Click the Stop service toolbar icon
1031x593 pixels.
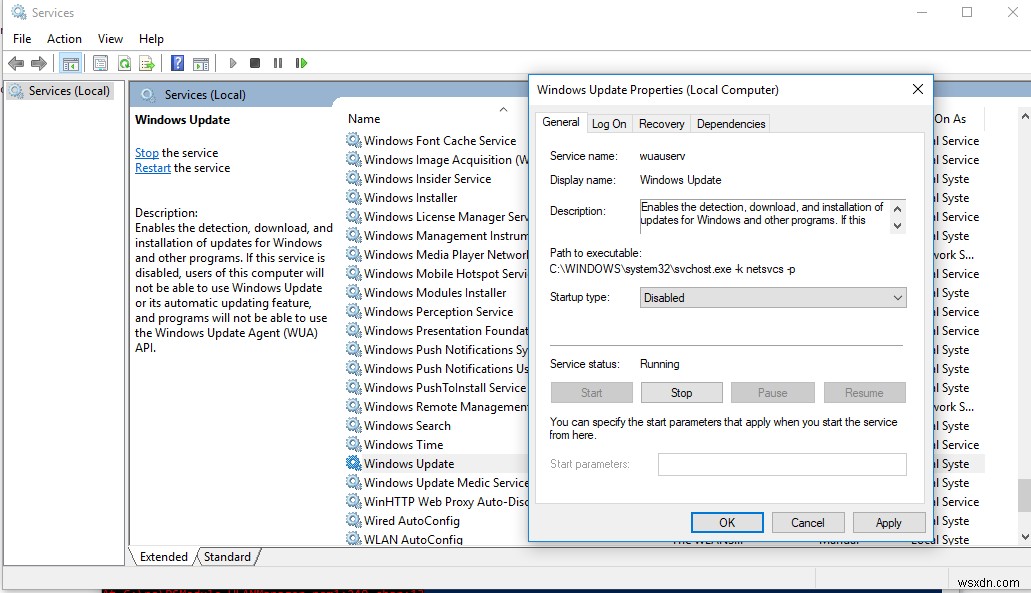(x=256, y=63)
